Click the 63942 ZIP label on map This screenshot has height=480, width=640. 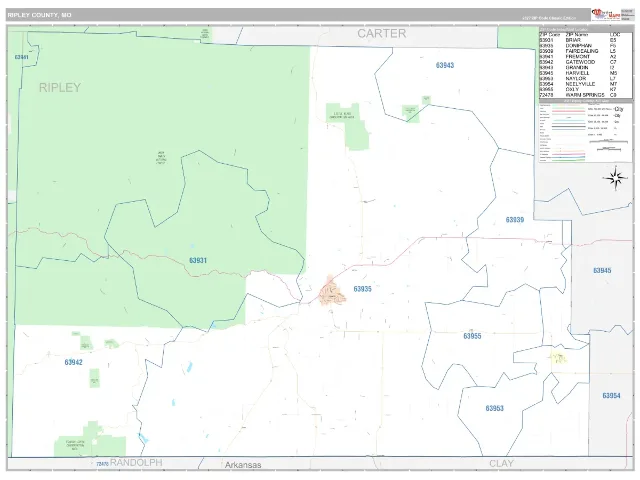click(73, 362)
